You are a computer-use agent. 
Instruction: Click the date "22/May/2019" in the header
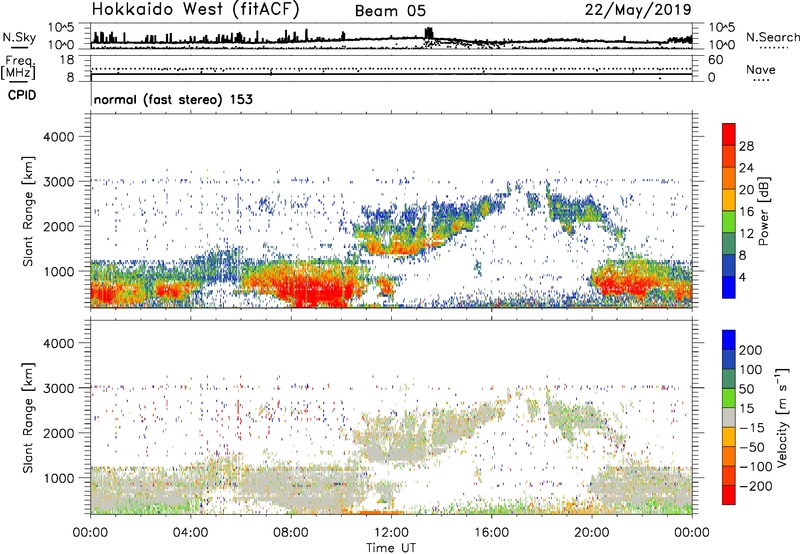tap(638, 9)
